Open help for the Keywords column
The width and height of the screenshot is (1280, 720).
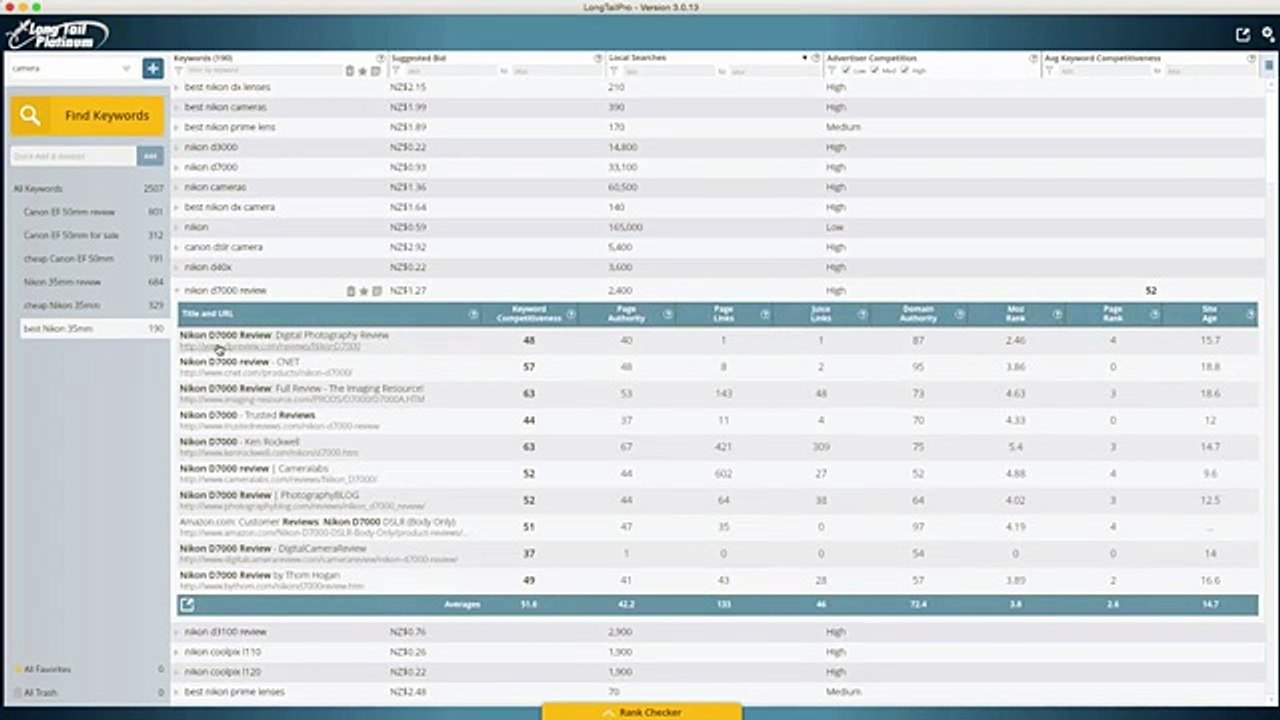point(380,58)
